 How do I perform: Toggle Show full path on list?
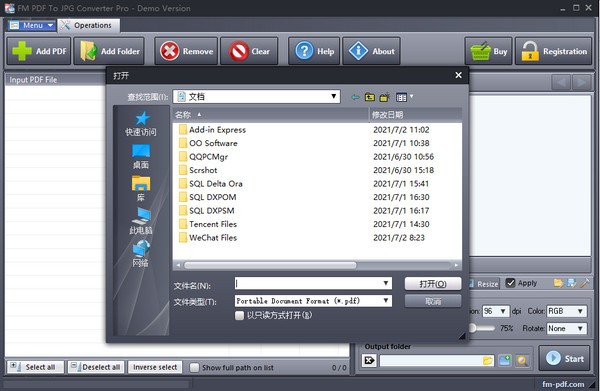point(194,368)
